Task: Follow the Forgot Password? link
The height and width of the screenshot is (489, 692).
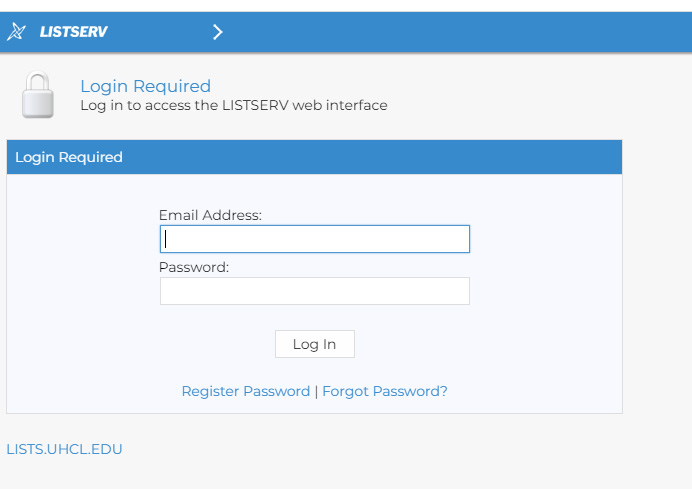Action: click(x=385, y=391)
